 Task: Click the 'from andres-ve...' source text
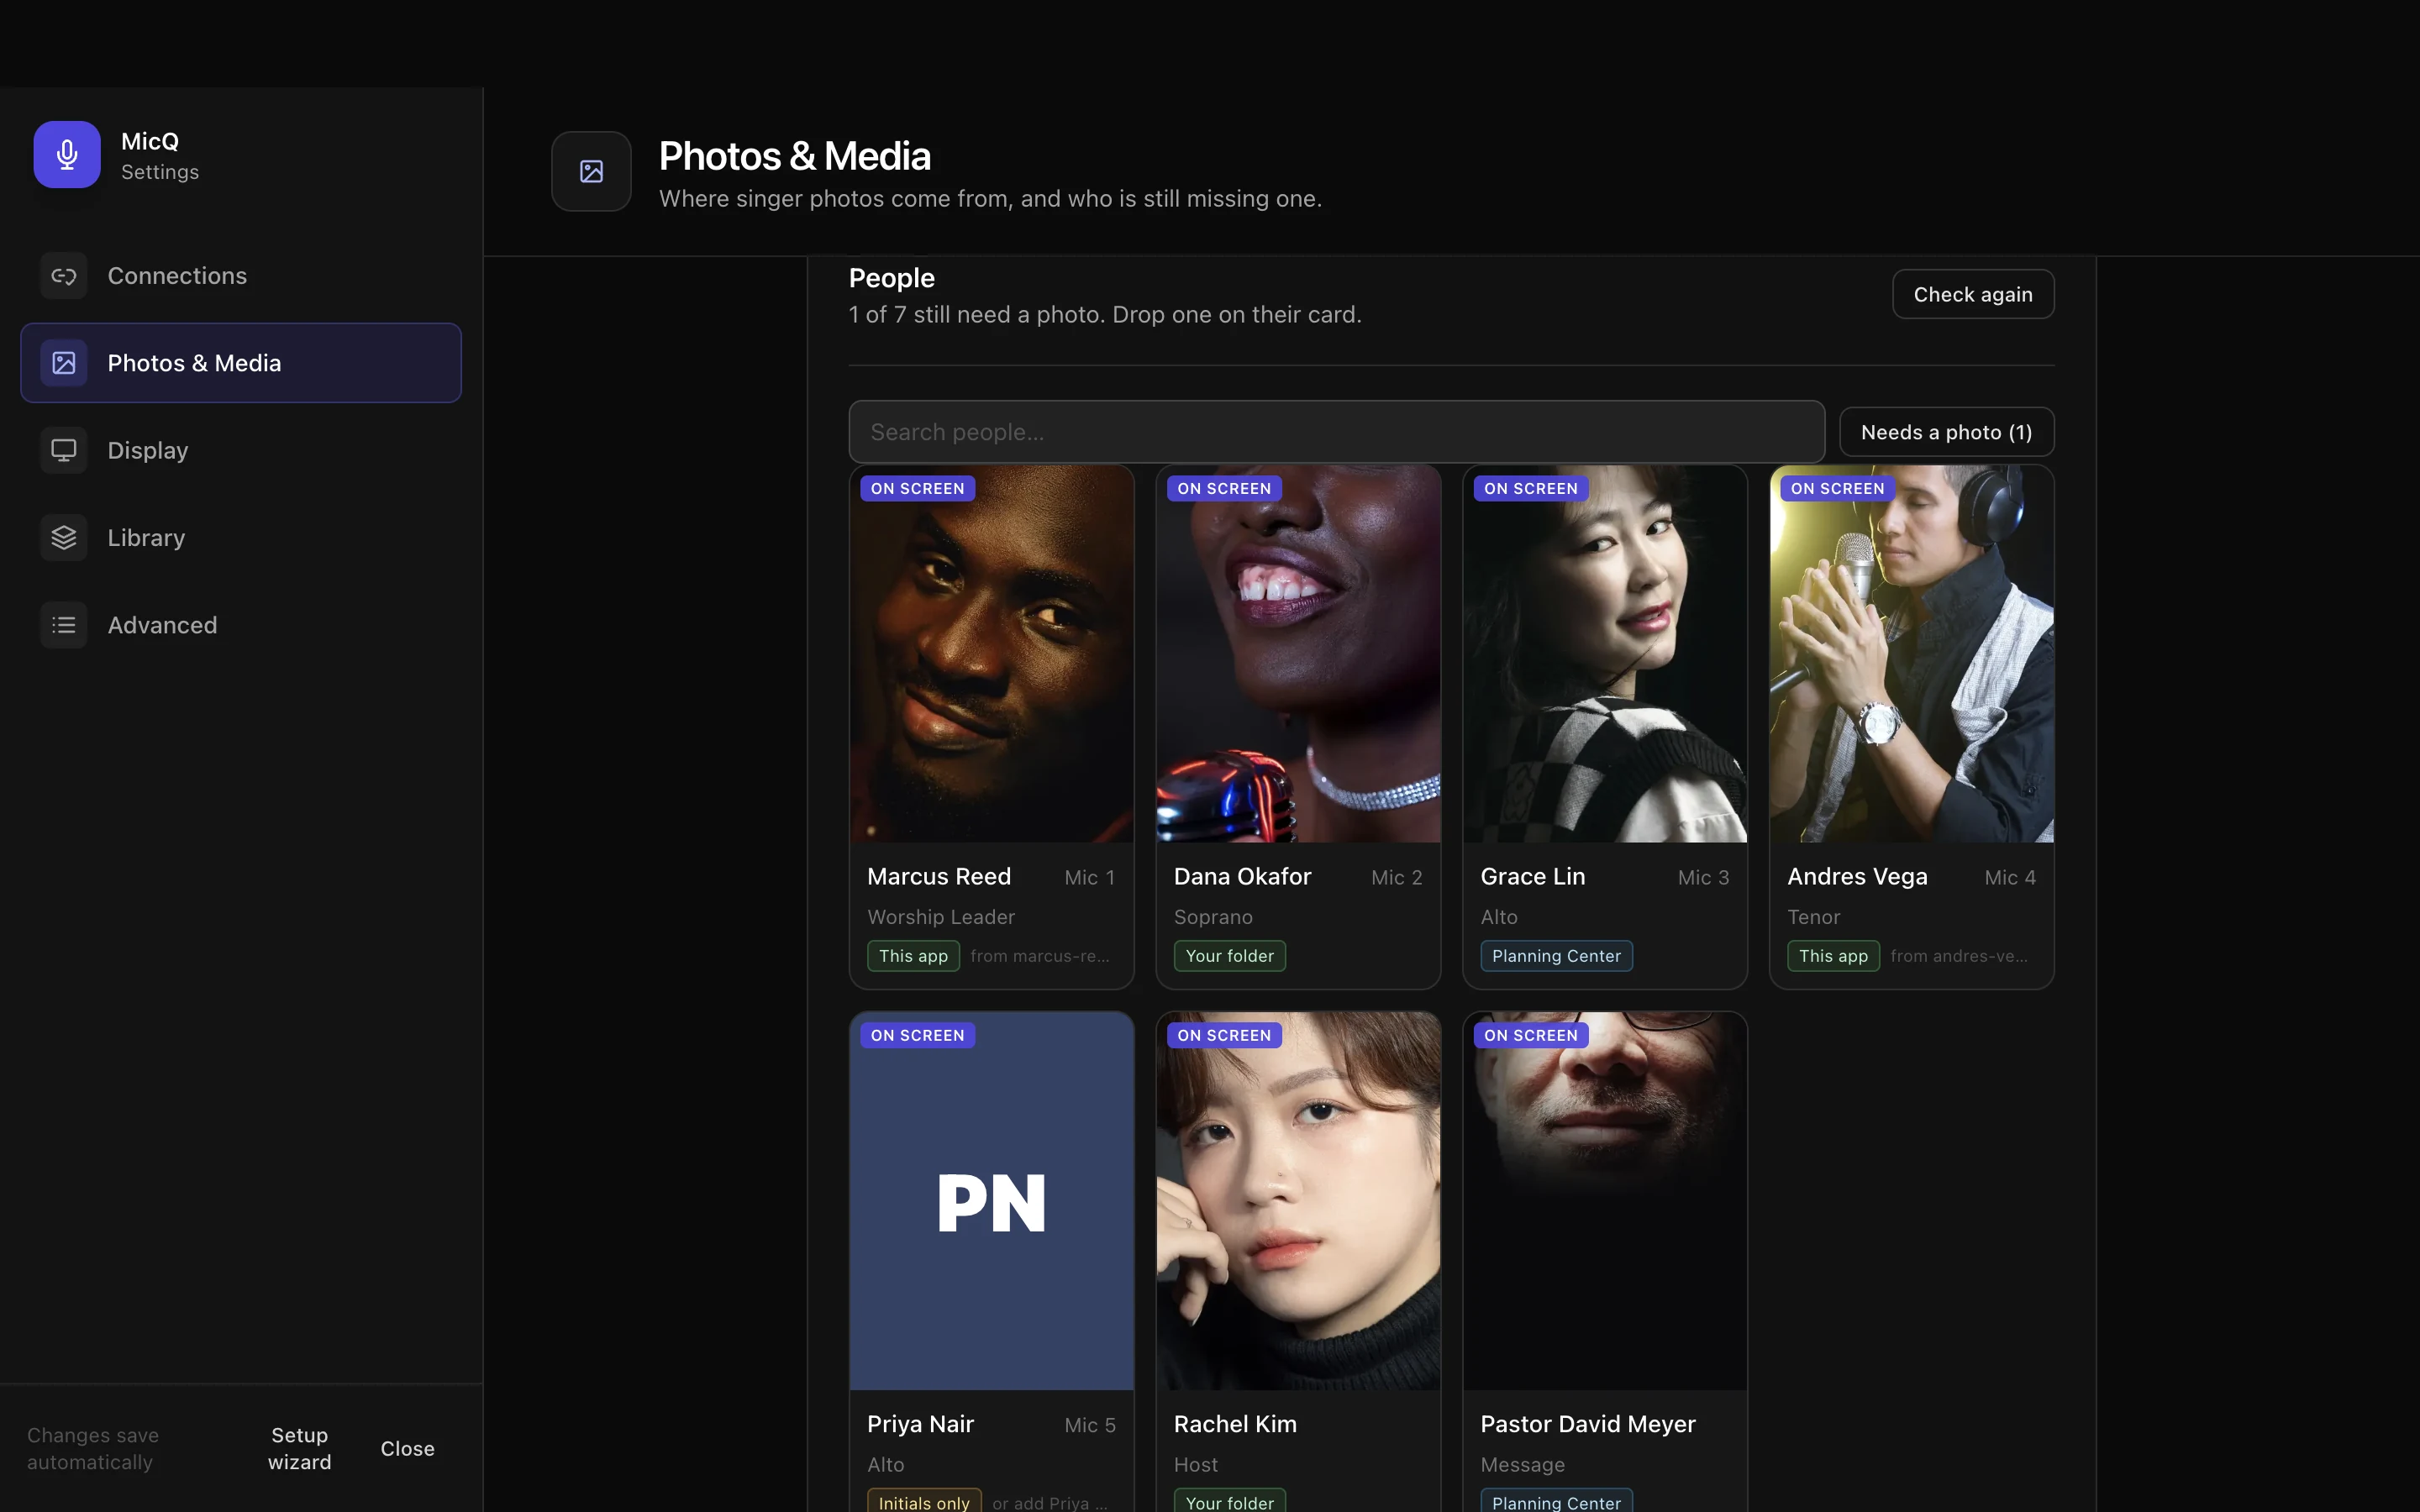point(1959,956)
